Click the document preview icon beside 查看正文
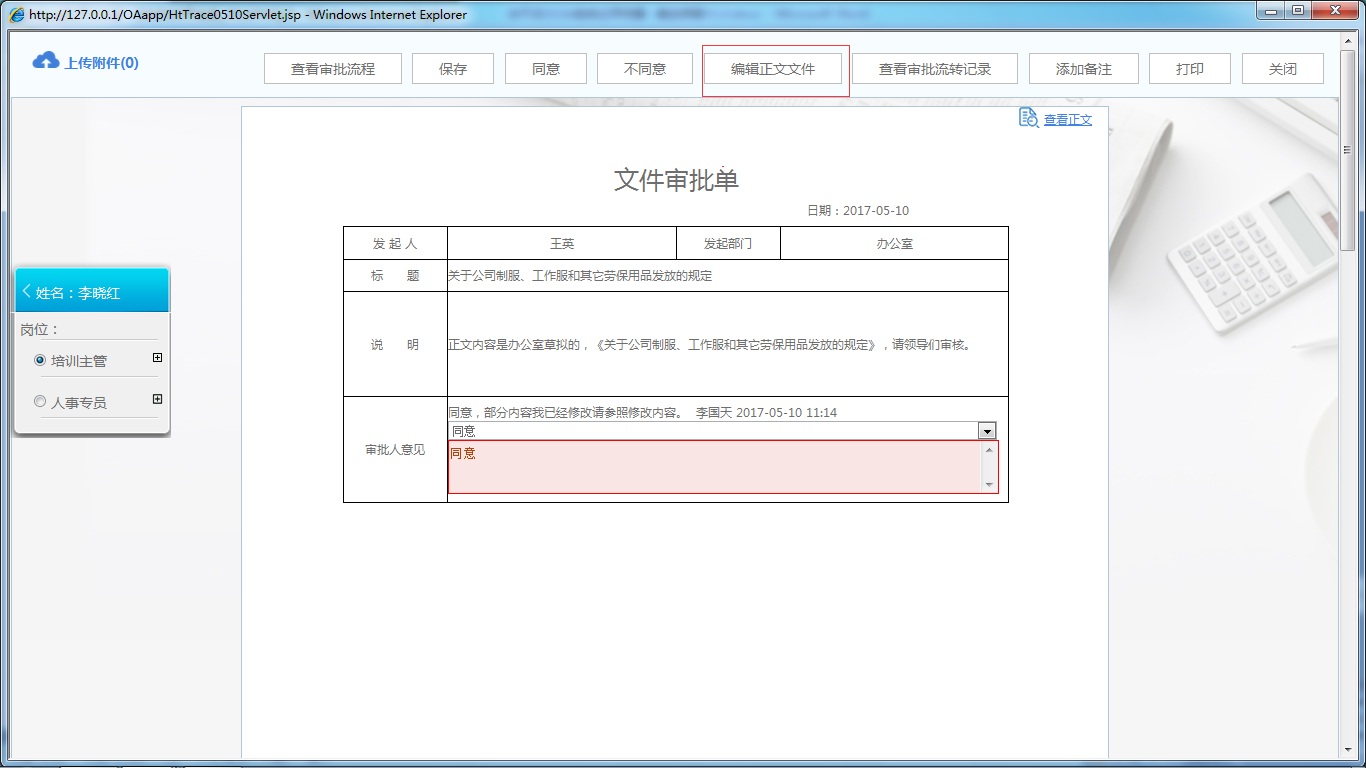The height and width of the screenshot is (768, 1366). point(1027,118)
